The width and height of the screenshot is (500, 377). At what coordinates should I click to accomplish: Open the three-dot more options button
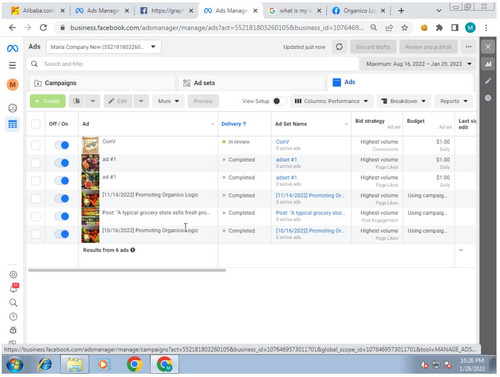click(x=468, y=47)
